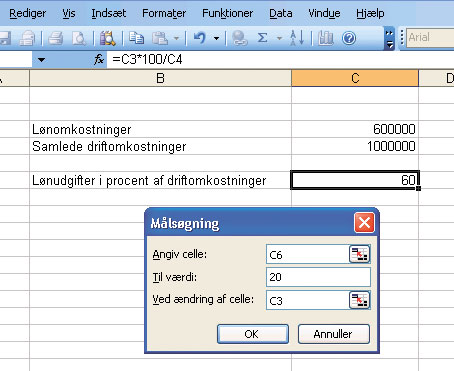Viewport: 454px width, 371px height.
Task: Click the Arial font name box
Action: [x=430, y=37]
